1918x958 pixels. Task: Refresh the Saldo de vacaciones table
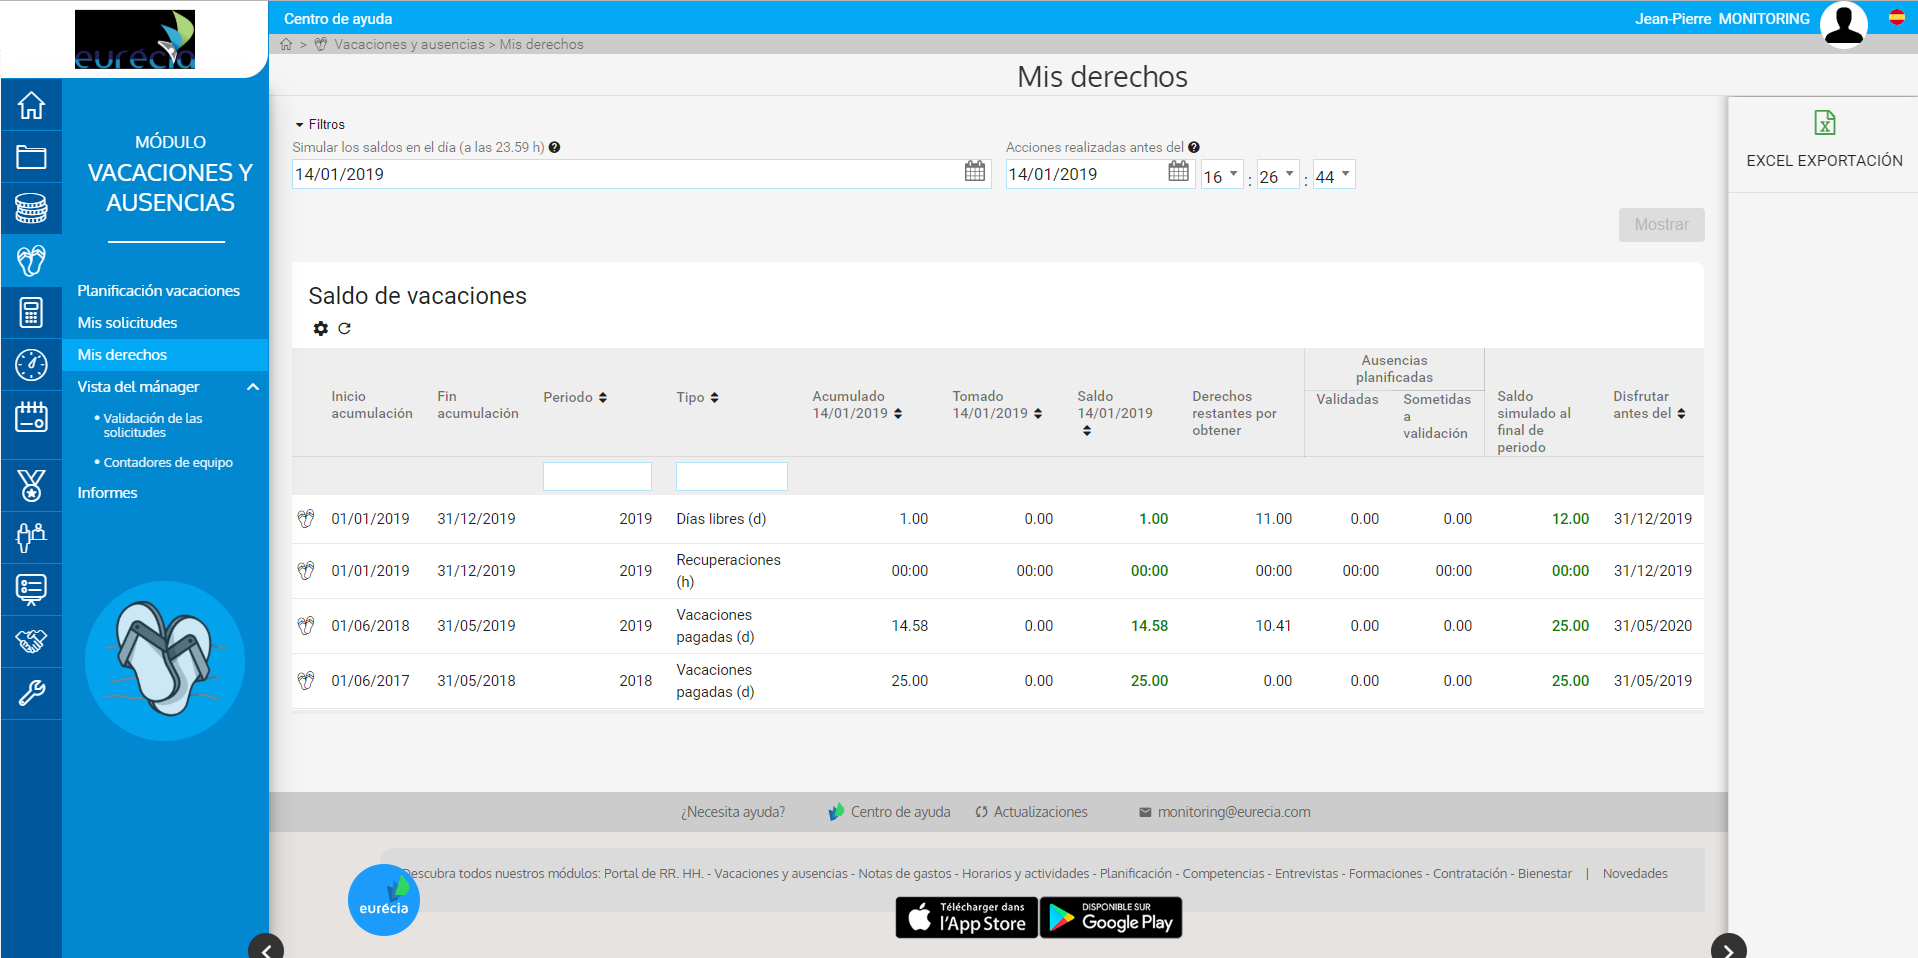344,328
